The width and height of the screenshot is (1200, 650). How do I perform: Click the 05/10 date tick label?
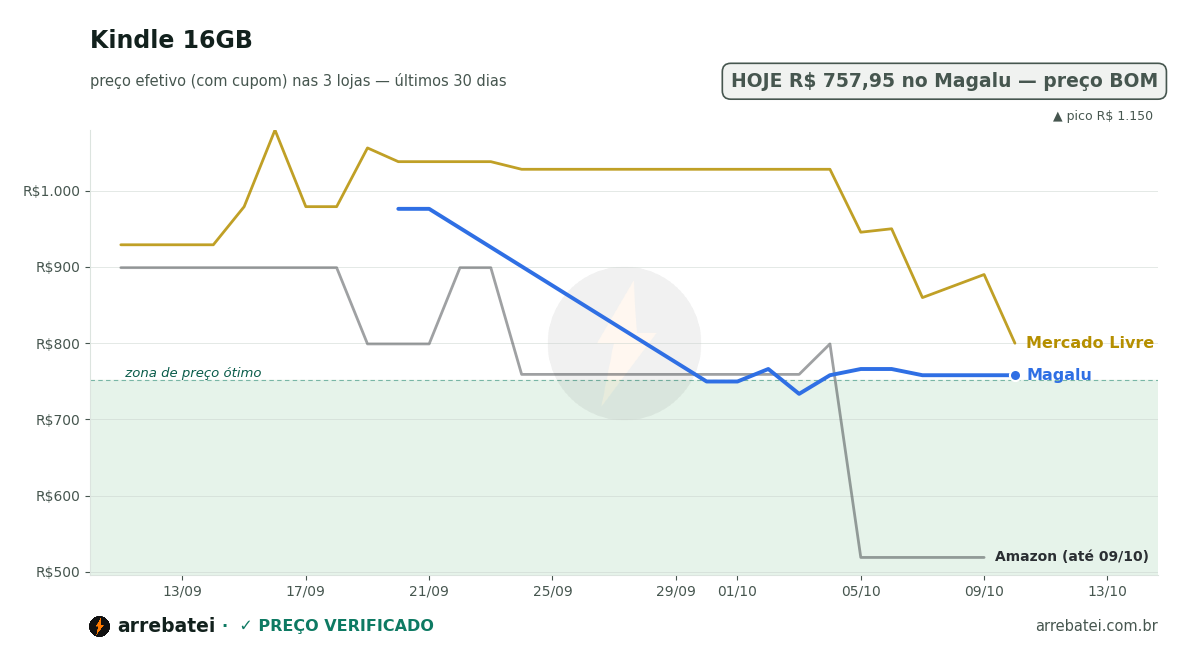tap(861, 591)
